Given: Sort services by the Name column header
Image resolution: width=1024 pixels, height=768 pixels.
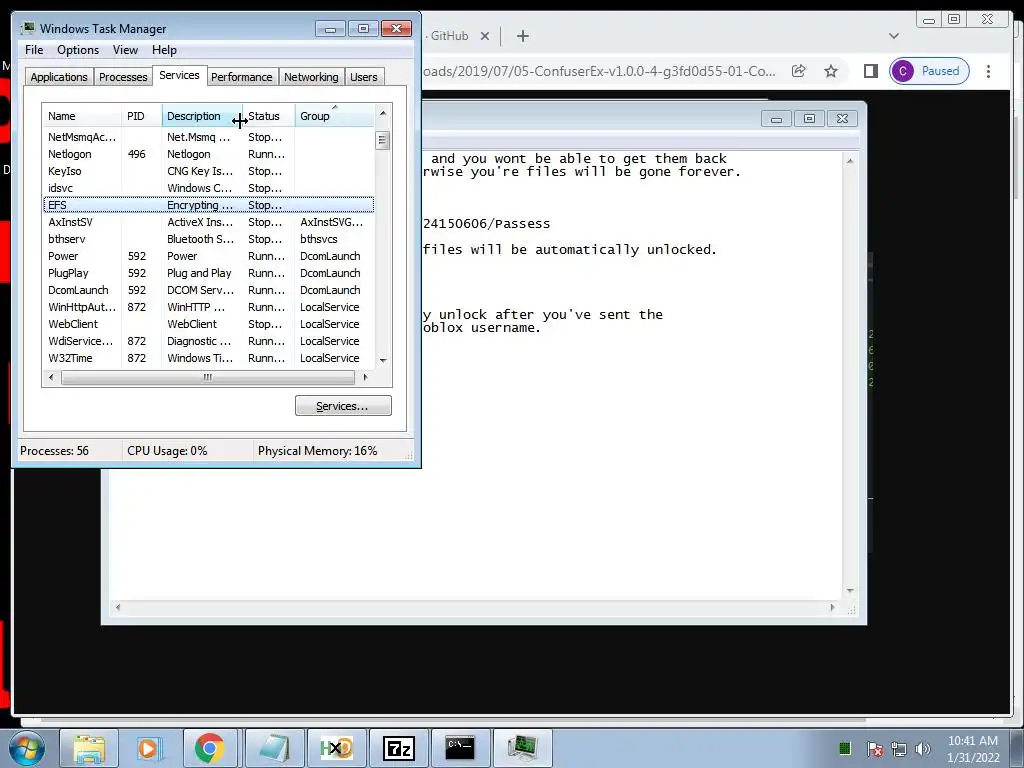Looking at the screenshot, I should [82, 116].
